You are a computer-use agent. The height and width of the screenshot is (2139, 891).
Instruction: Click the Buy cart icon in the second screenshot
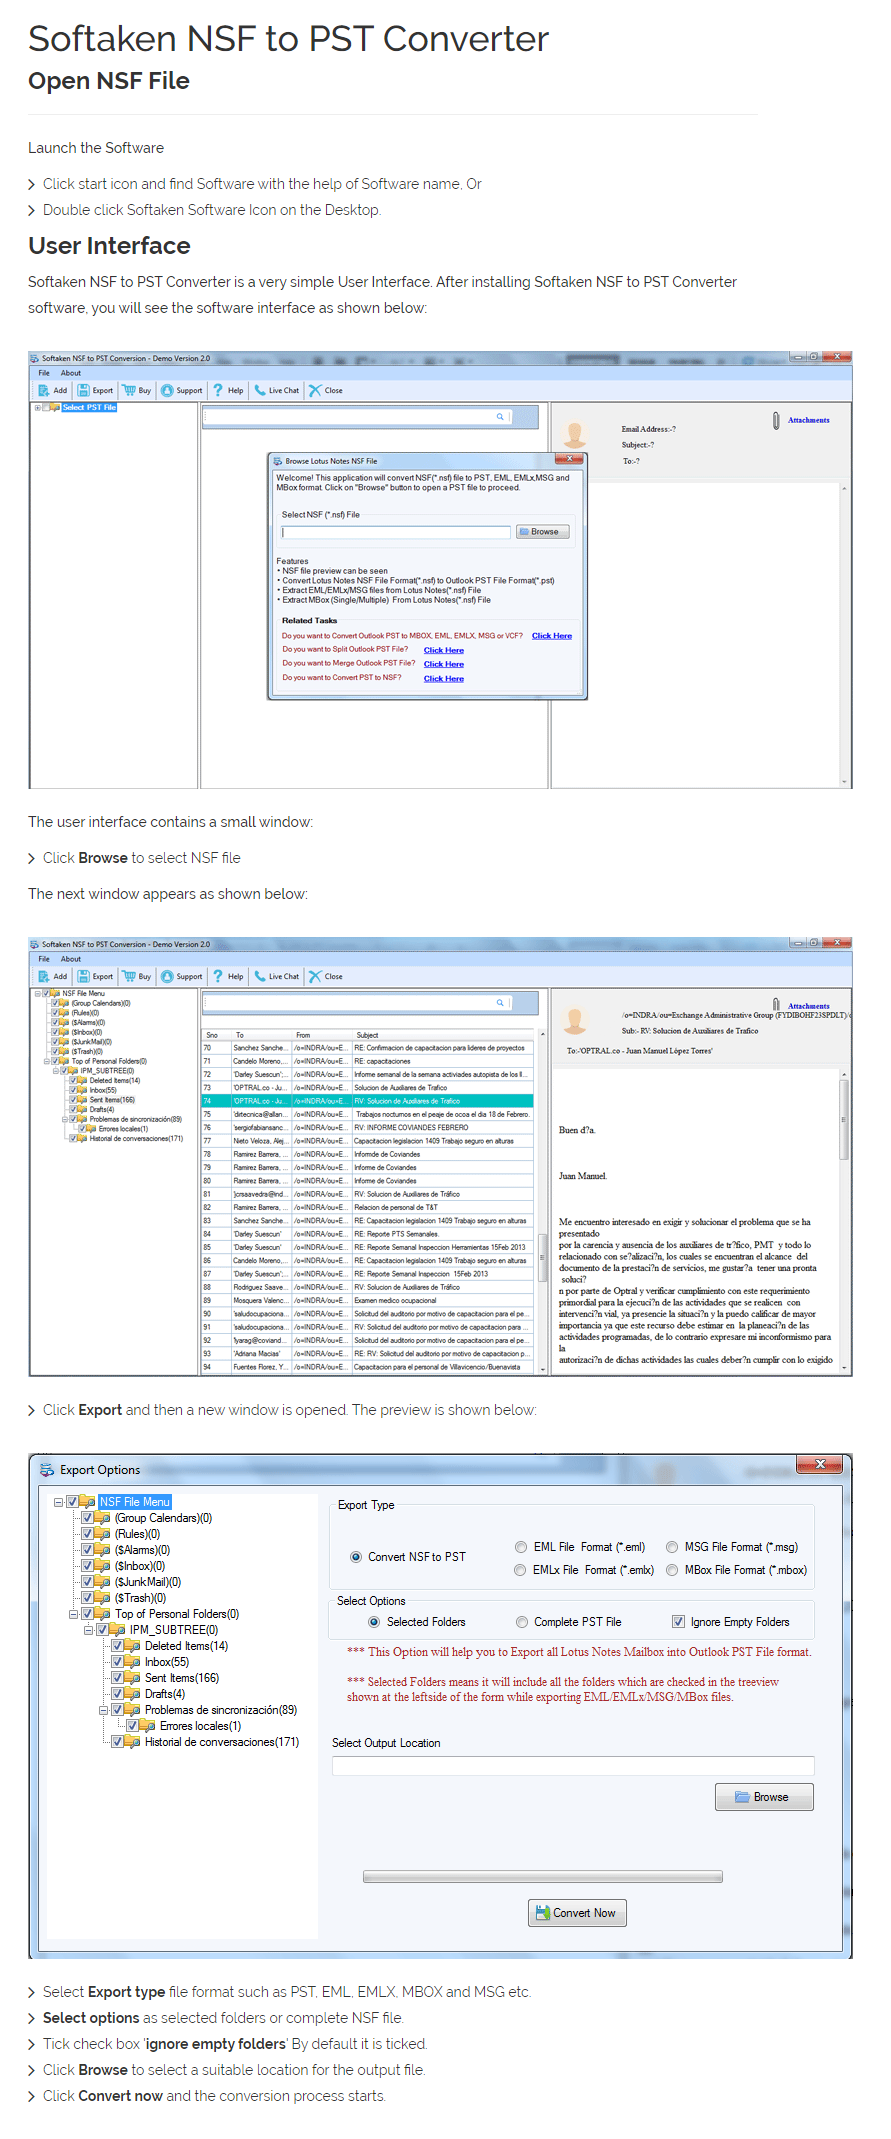129,976
